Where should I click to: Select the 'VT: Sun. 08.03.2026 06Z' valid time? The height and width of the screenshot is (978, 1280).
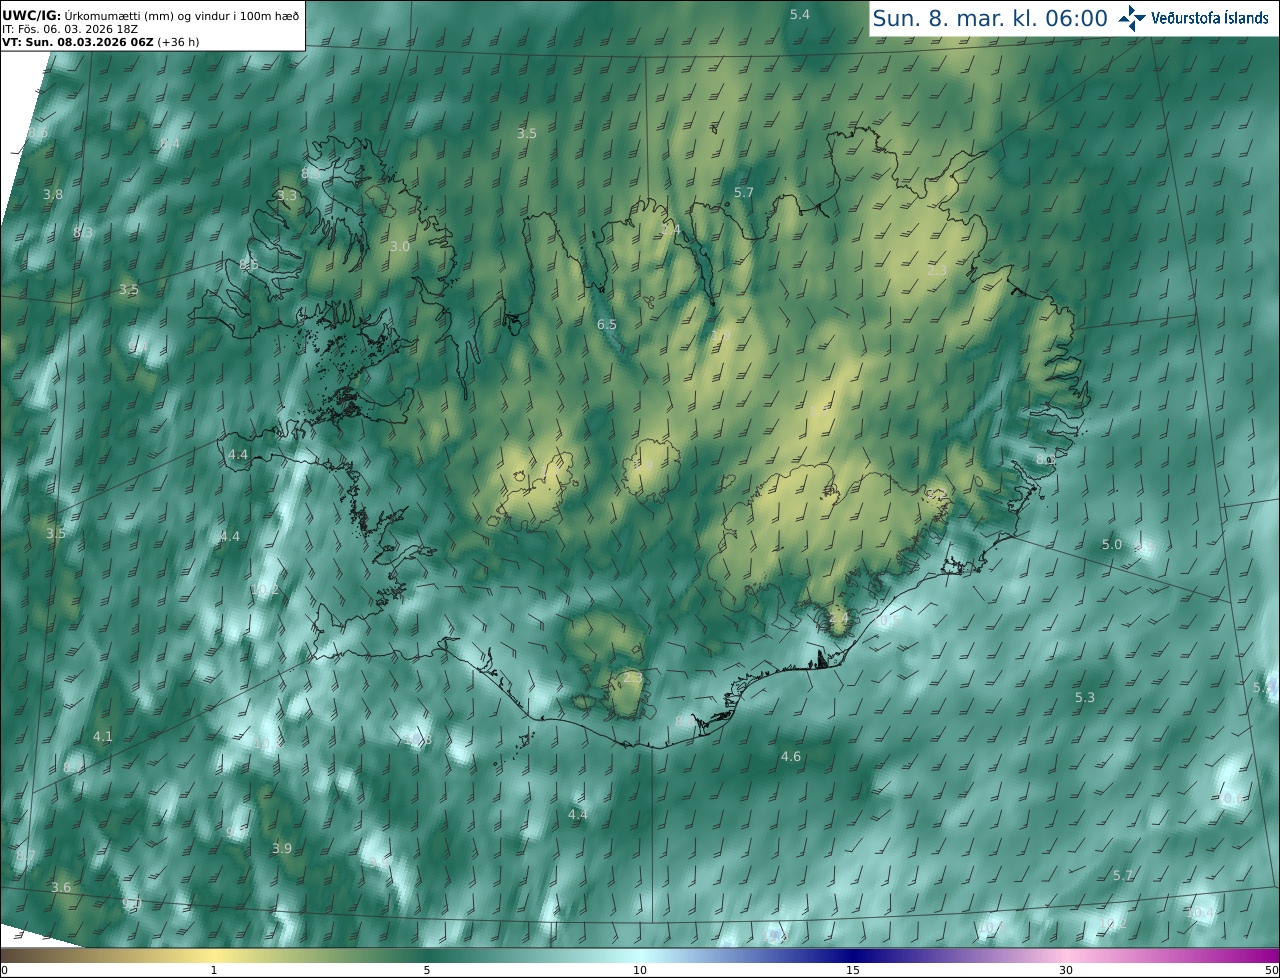[76, 42]
